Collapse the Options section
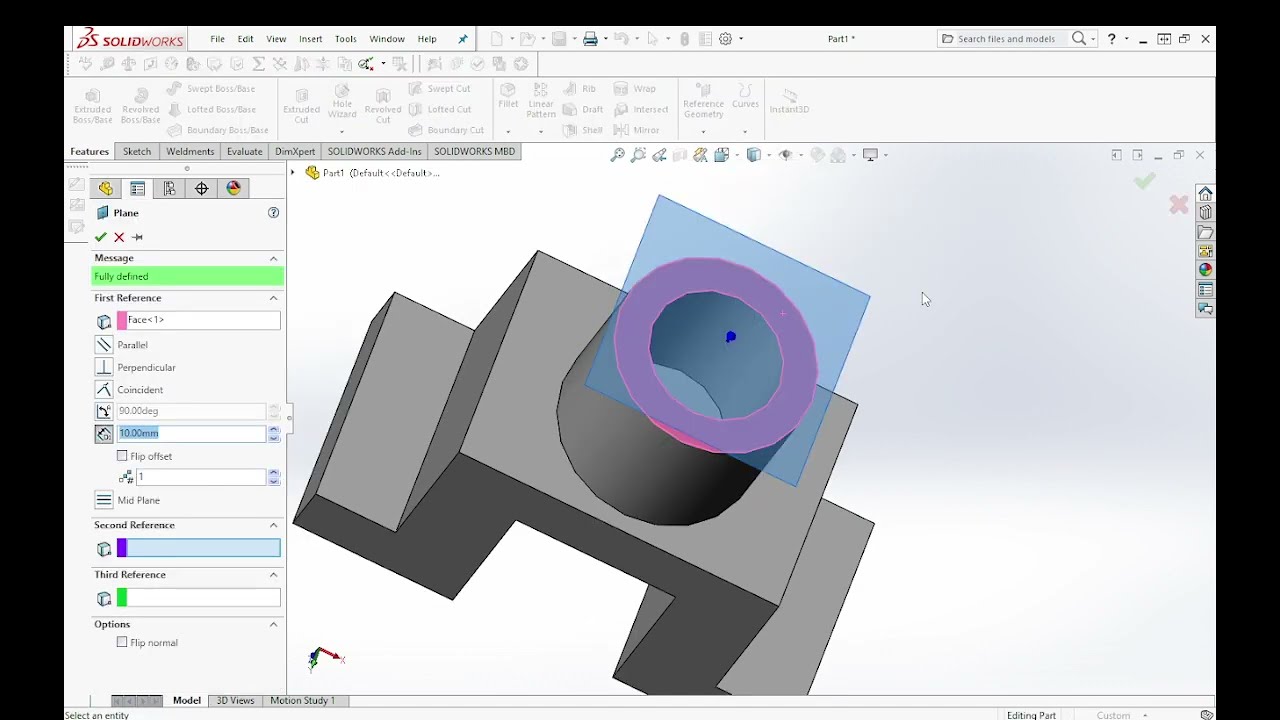1280x720 pixels. pos(273,624)
